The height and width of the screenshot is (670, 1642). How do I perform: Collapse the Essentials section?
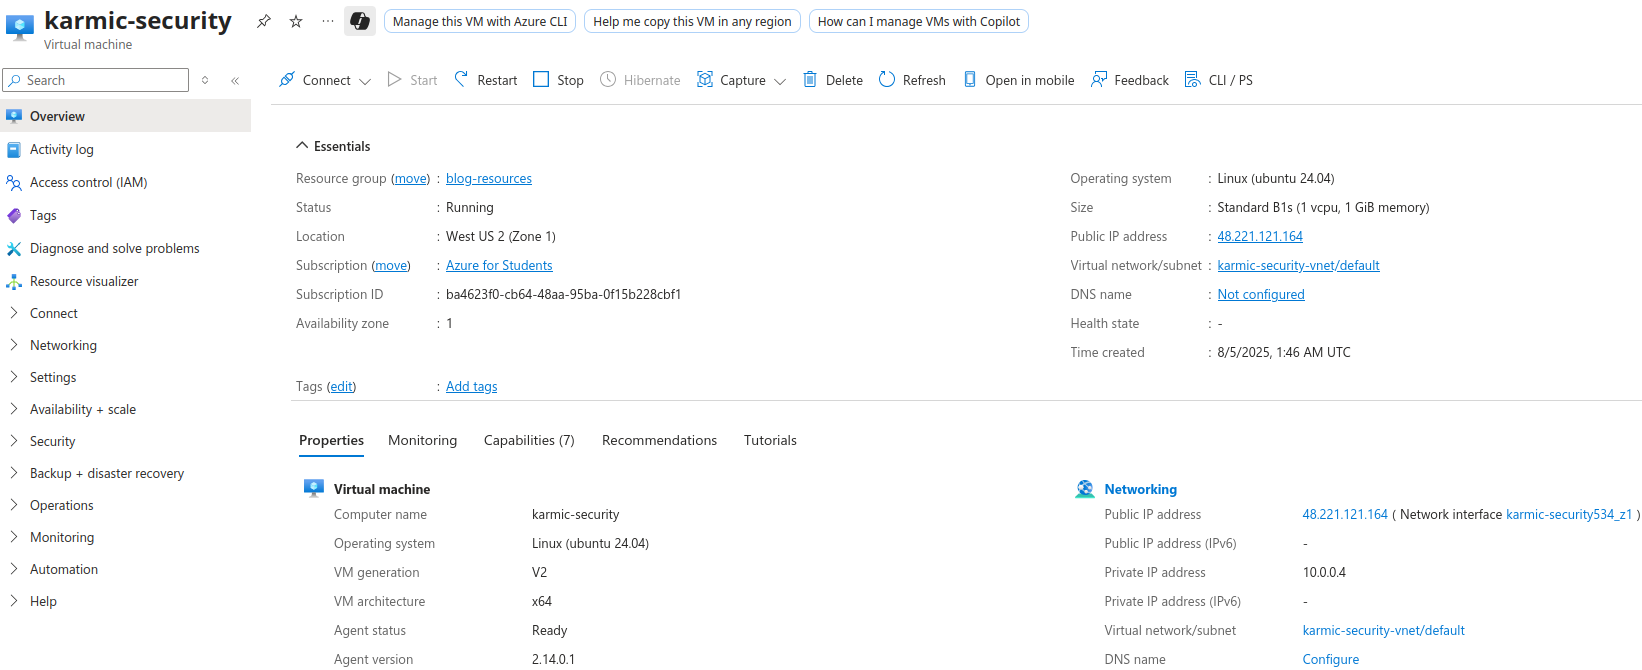point(333,146)
